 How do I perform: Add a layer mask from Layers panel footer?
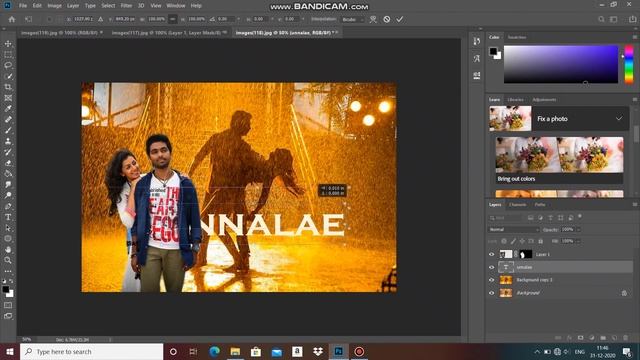point(580,338)
